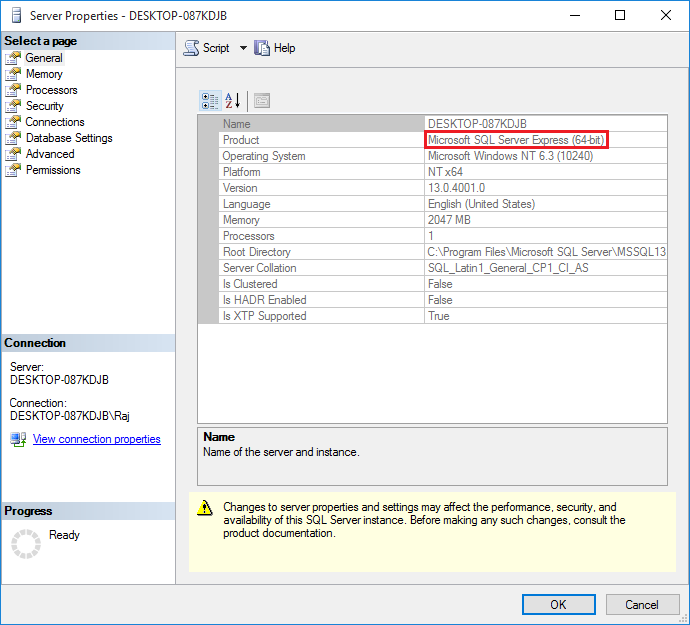Image resolution: width=690 pixels, height=625 pixels.
Task: Select the Is XTP Supported row
Action: (443, 316)
